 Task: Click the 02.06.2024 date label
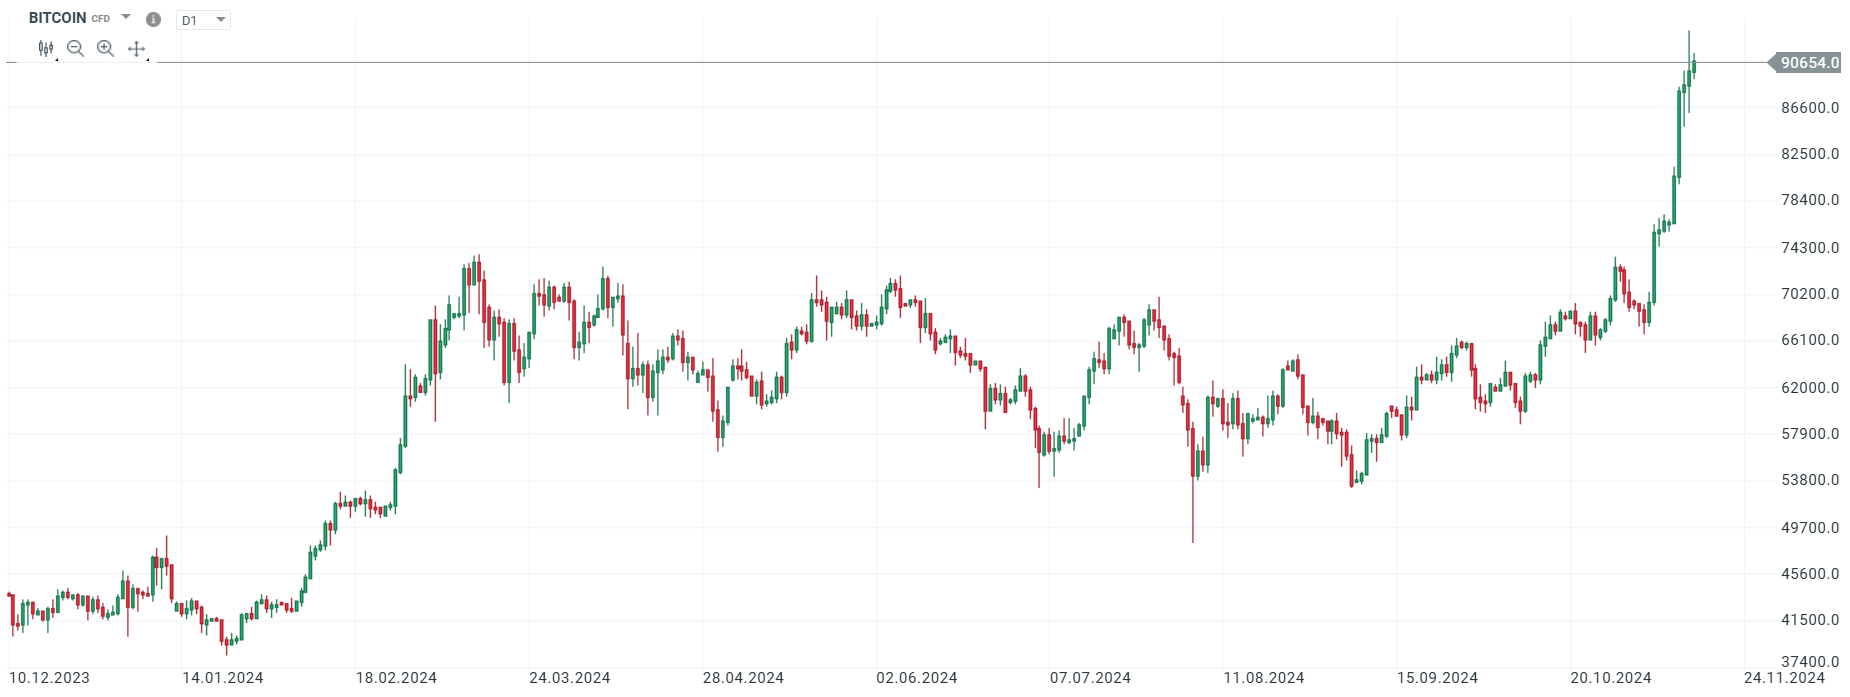[x=916, y=678]
